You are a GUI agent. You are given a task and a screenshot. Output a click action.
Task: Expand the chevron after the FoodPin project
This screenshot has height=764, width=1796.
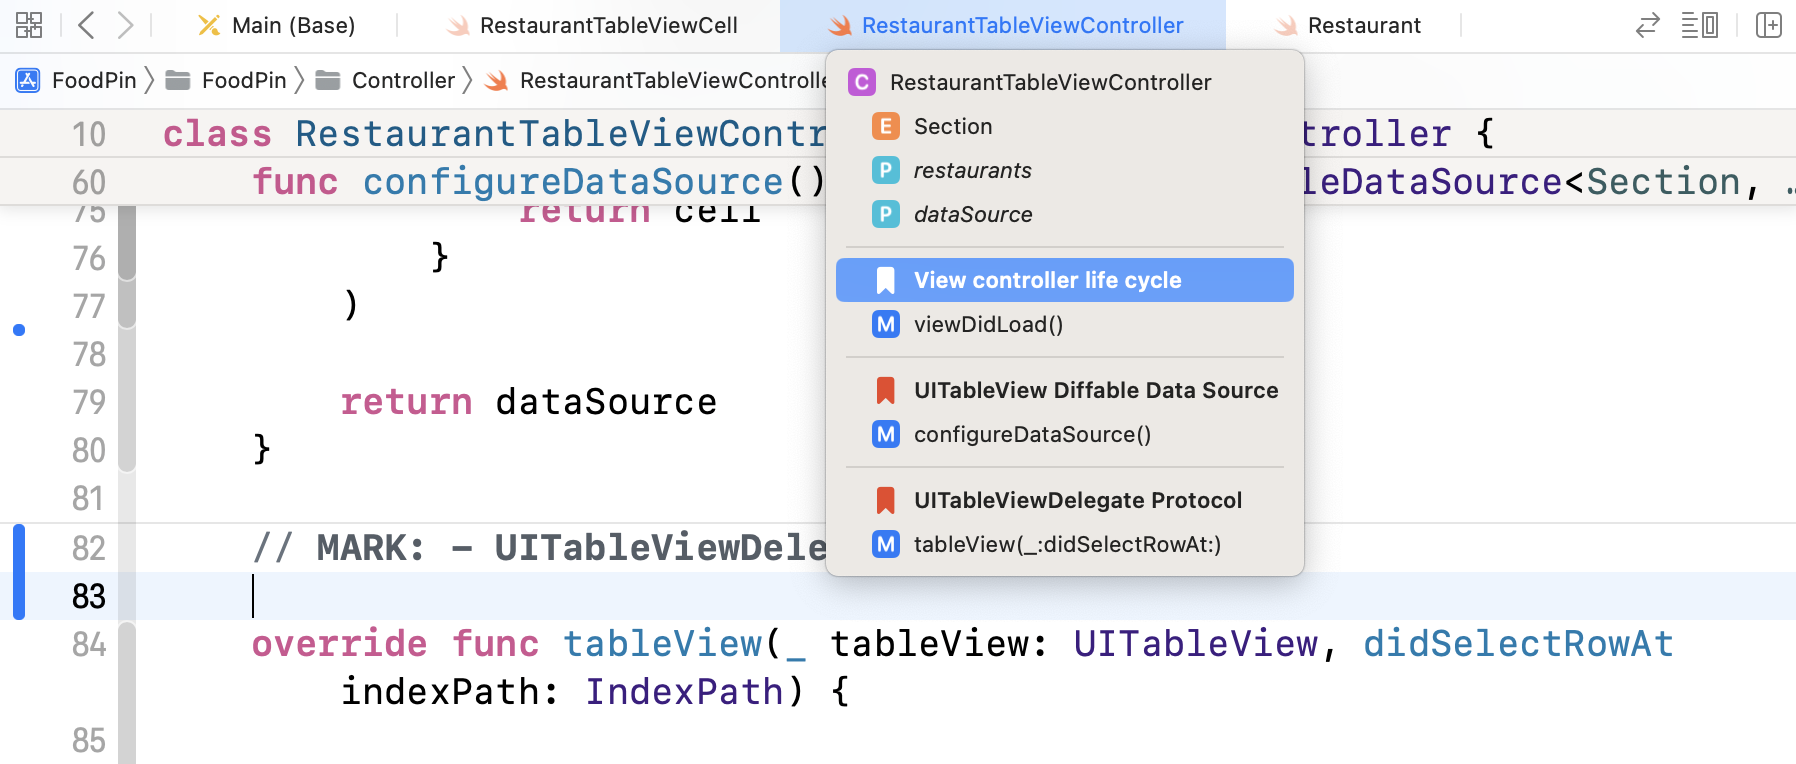[148, 80]
